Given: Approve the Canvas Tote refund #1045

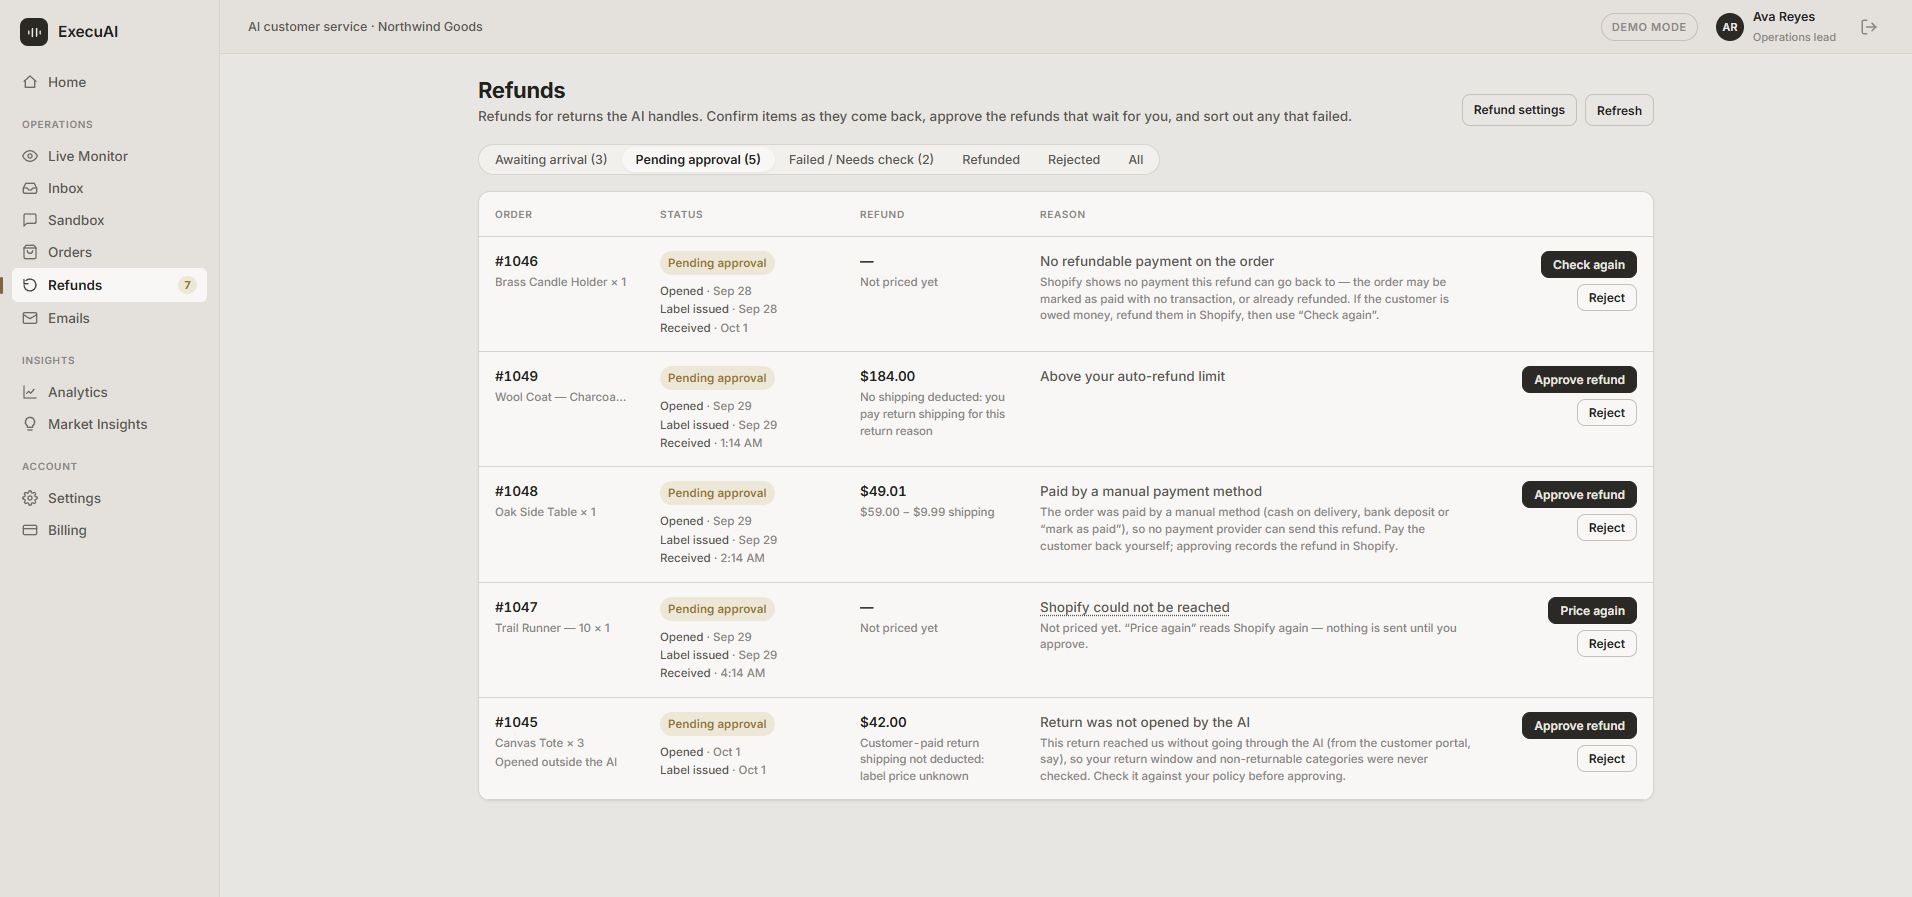Looking at the screenshot, I should (1580, 726).
